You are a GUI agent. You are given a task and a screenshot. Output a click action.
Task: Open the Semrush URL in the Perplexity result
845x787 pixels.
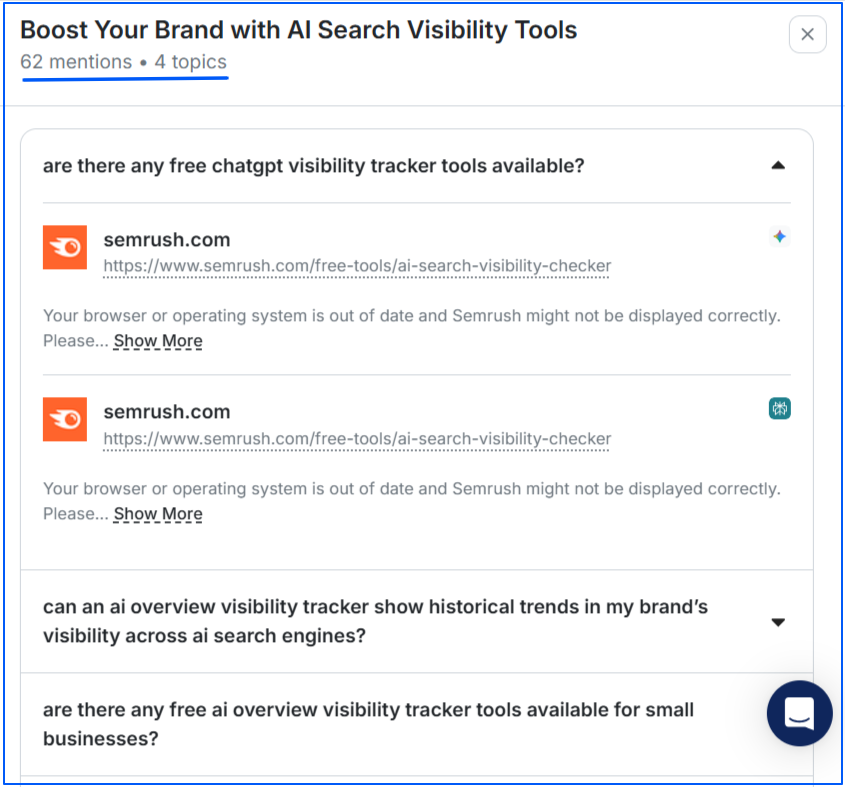[357, 438]
